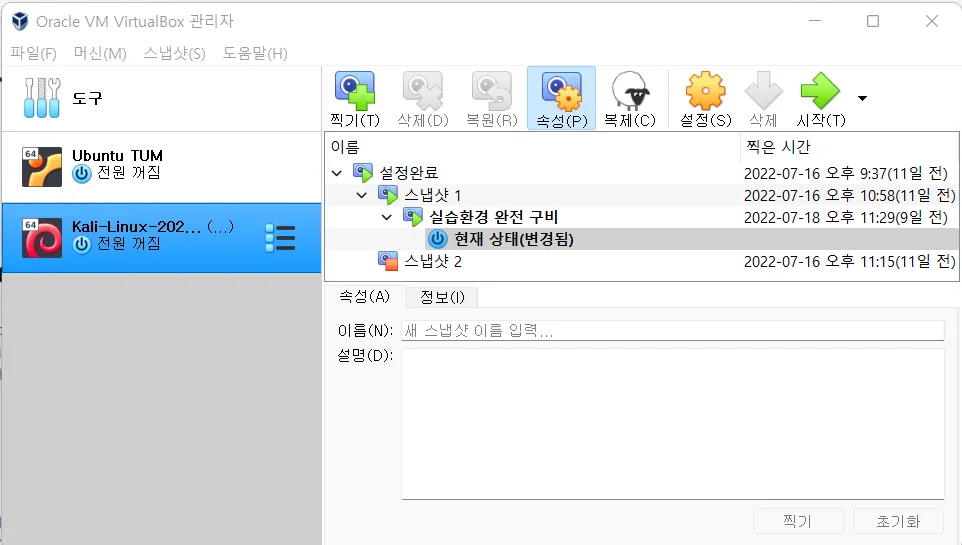Click the timestamp 2022-07-16 오후 11:15
The width and height of the screenshot is (962, 545).
pos(850,262)
